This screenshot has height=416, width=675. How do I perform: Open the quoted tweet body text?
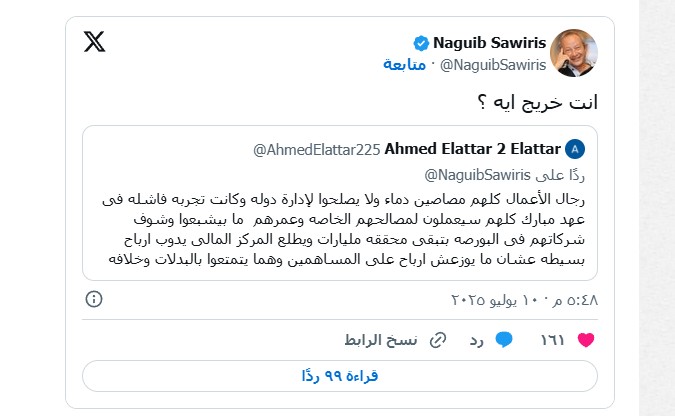point(344,230)
